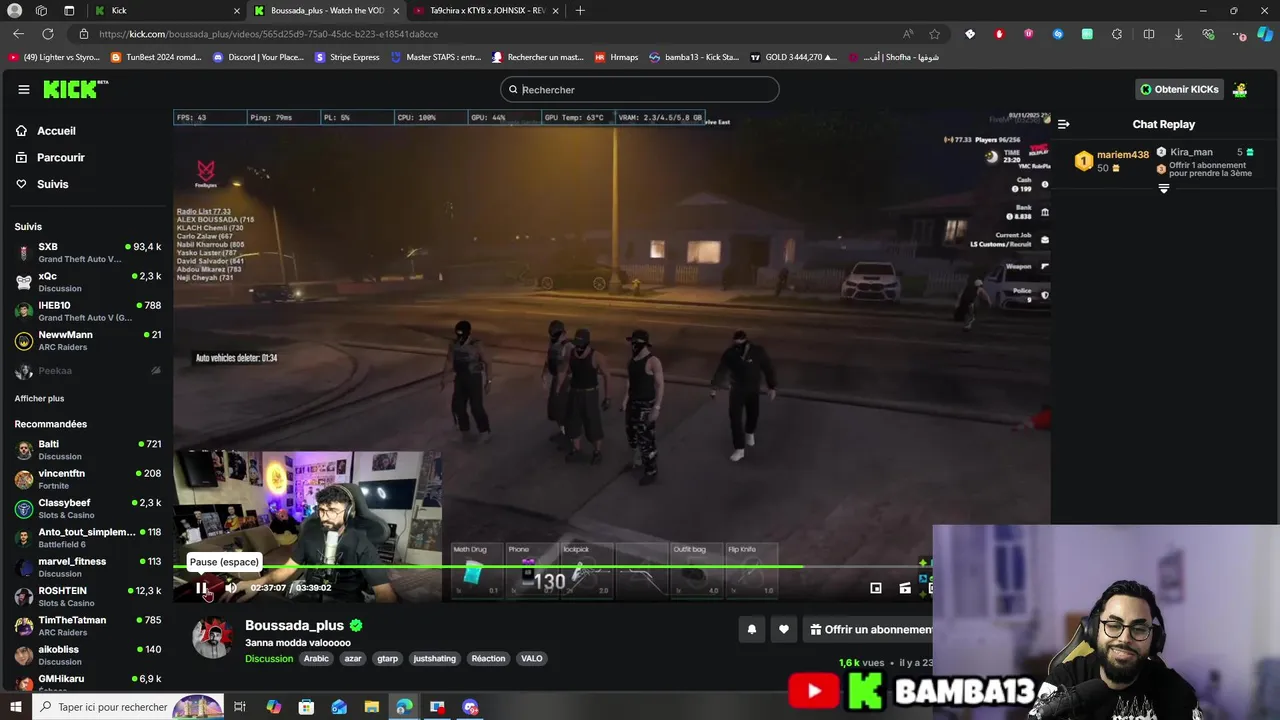The image size is (1280, 720).
Task: Open IHEB10 followed channel
Action: click(88, 311)
